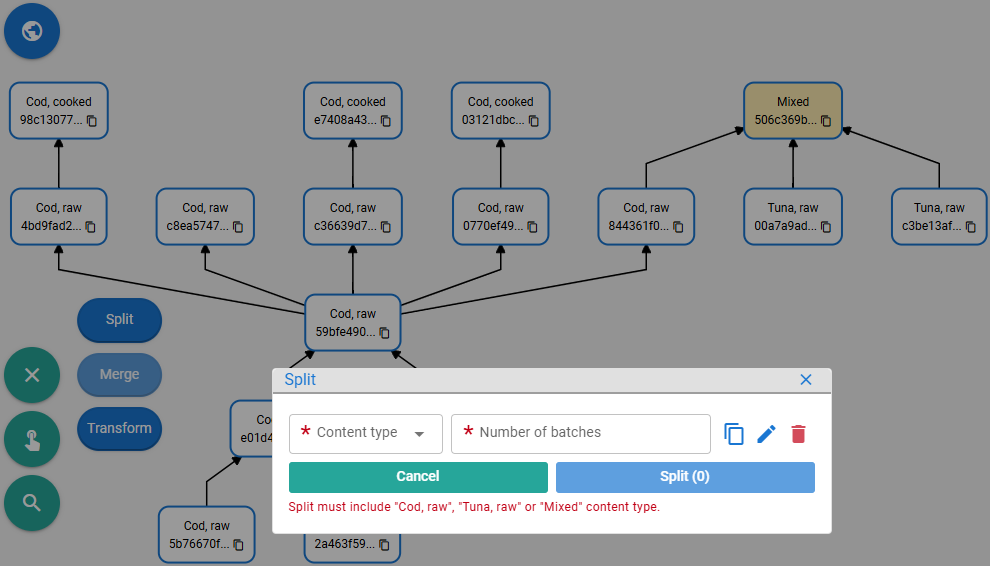Choose the Split operation button

(119, 320)
